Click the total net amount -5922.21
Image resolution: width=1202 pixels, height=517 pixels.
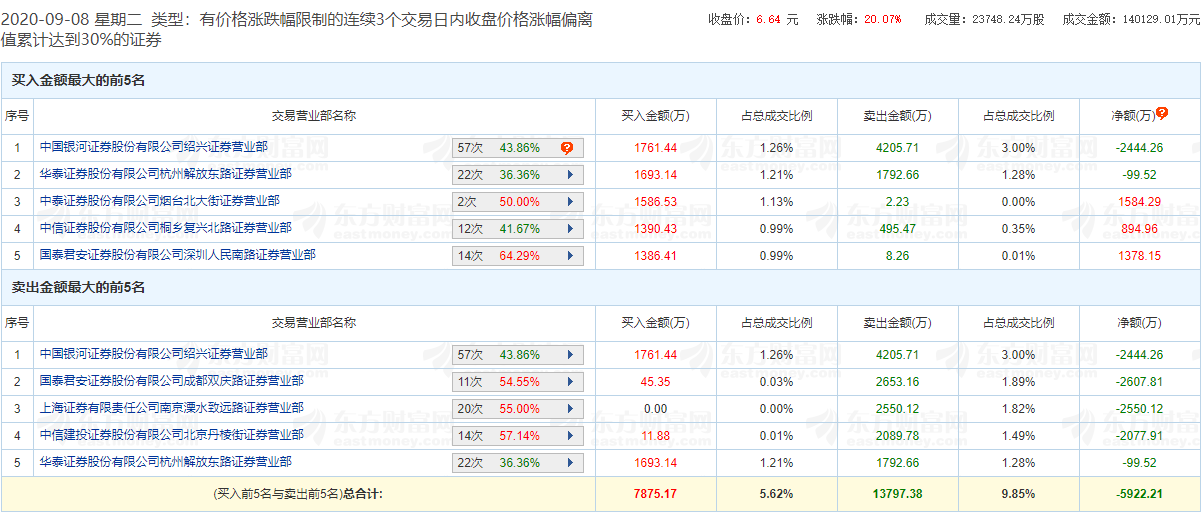coord(1139,494)
